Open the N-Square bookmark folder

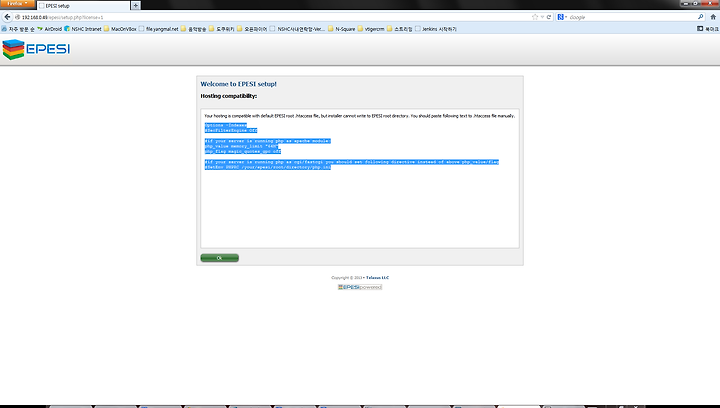click(341, 29)
